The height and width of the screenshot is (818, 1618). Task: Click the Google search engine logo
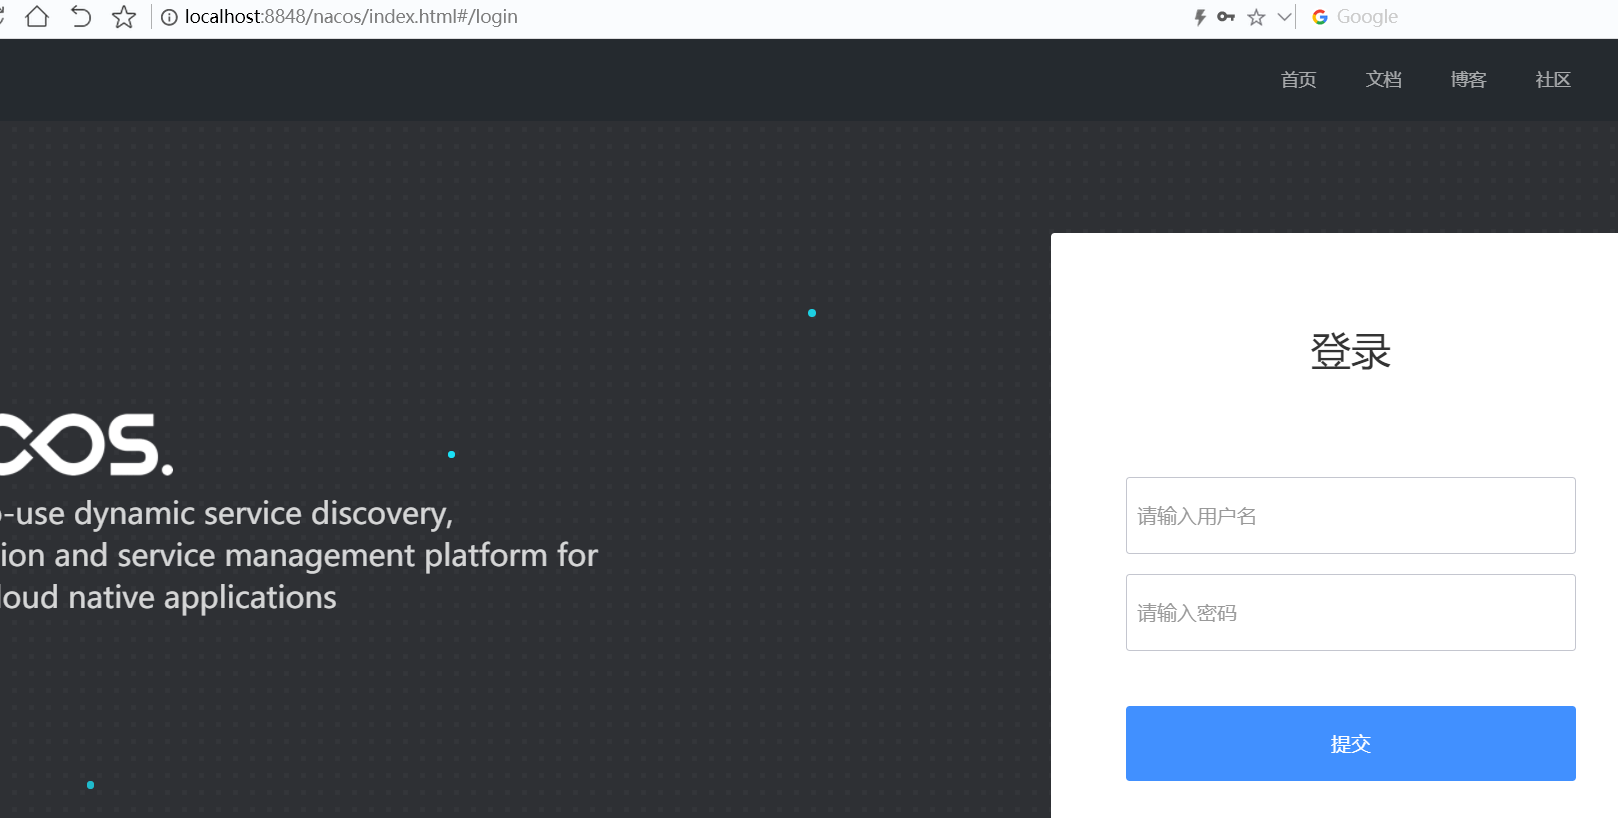pyautogui.click(x=1320, y=17)
